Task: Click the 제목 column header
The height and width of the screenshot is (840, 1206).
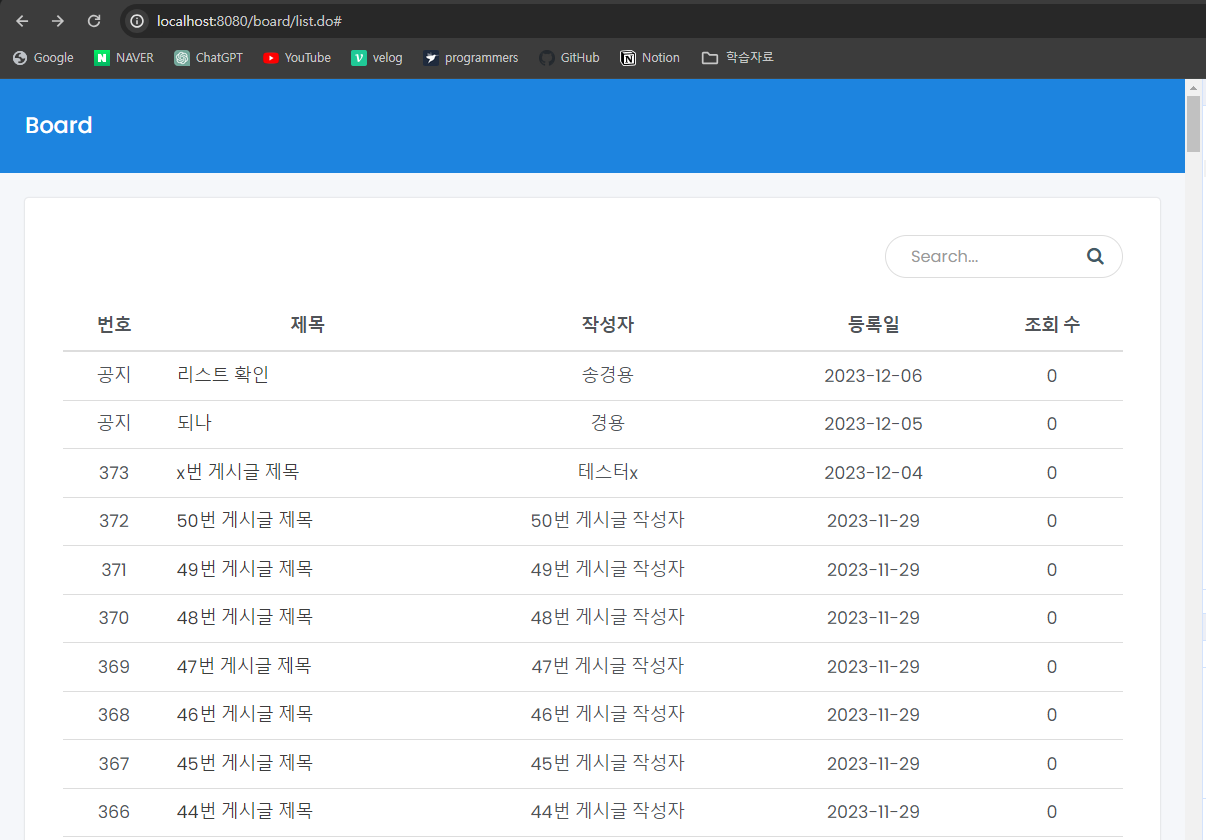Action: coord(308,325)
